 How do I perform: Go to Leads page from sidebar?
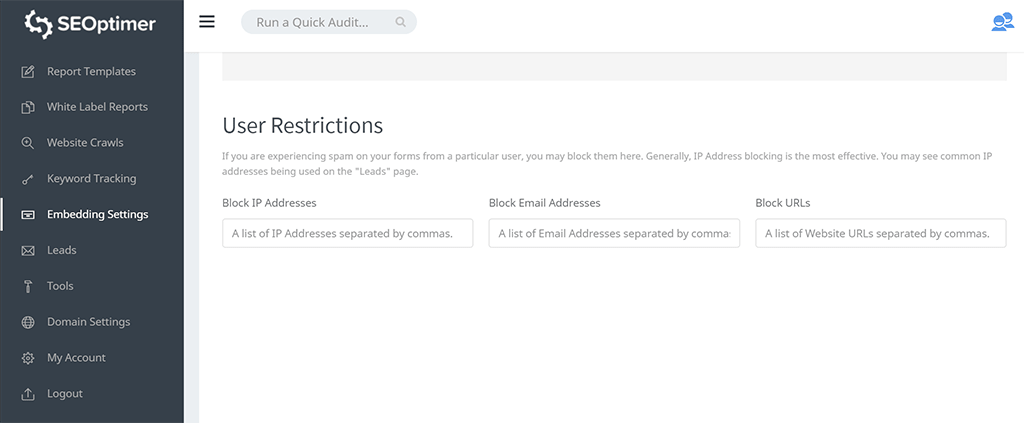pyautogui.click(x=62, y=250)
